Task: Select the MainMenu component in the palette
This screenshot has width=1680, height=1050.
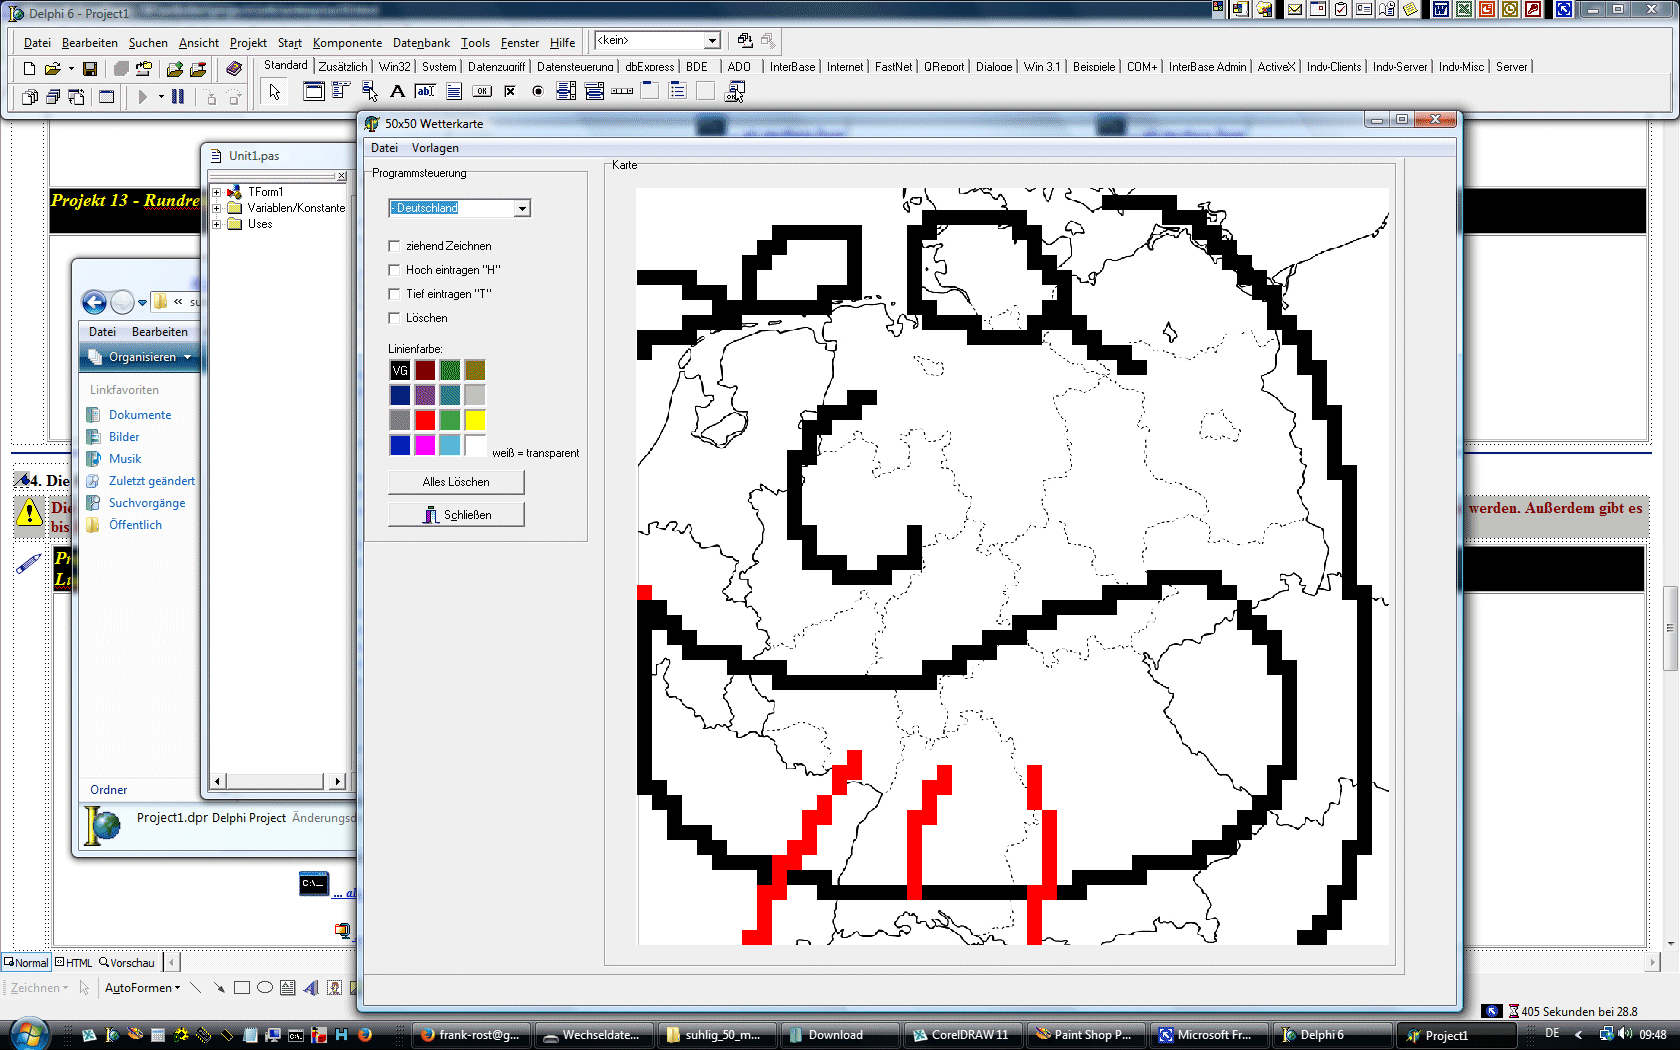Action: [x=341, y=91]
